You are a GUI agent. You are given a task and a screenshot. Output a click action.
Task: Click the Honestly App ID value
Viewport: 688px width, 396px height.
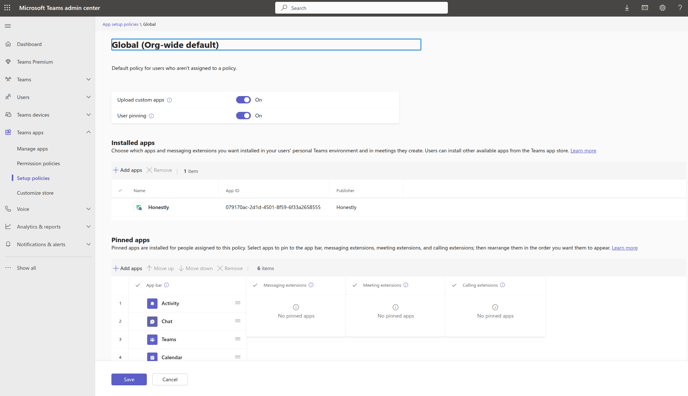[273, 207]
